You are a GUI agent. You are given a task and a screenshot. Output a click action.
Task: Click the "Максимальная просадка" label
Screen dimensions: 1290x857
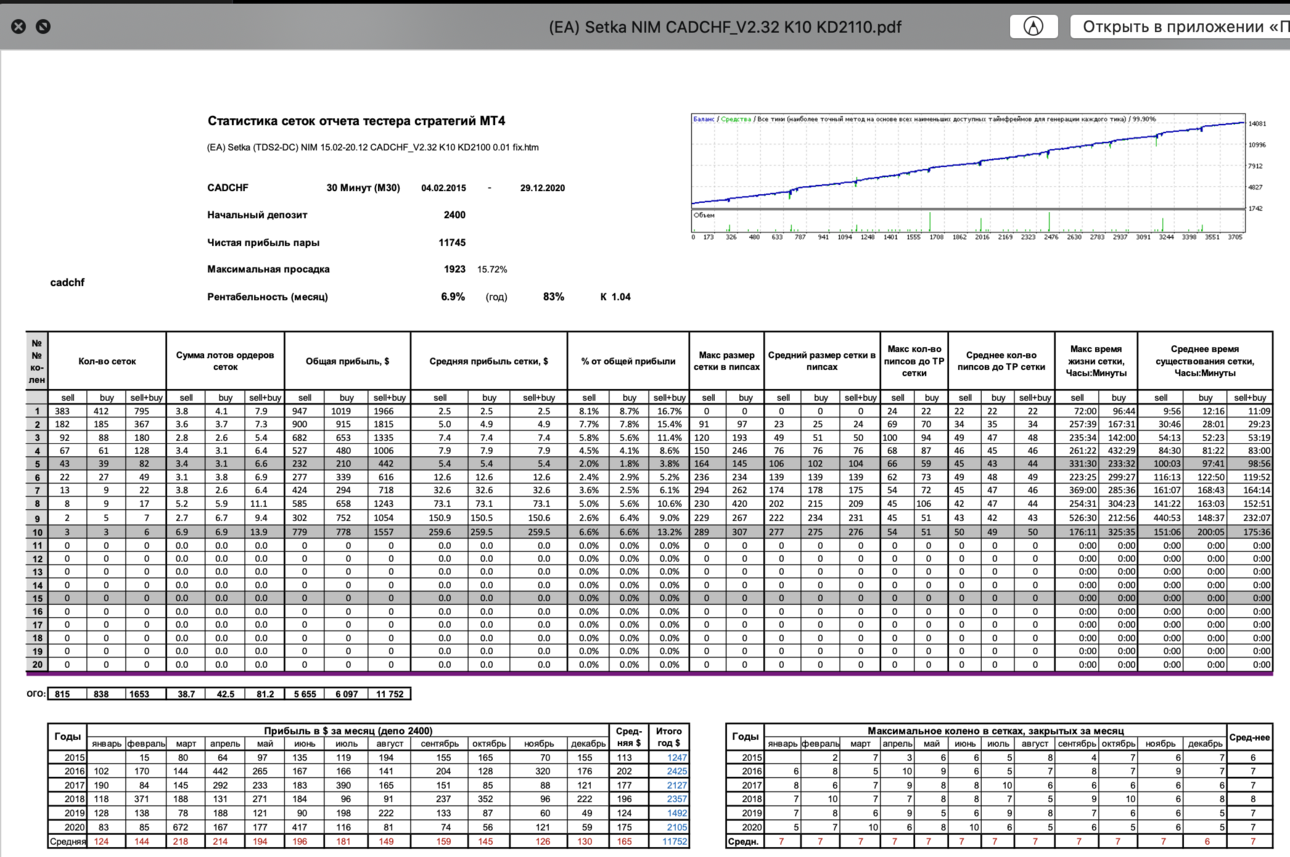pyautogui.click(x=268, y=269)
